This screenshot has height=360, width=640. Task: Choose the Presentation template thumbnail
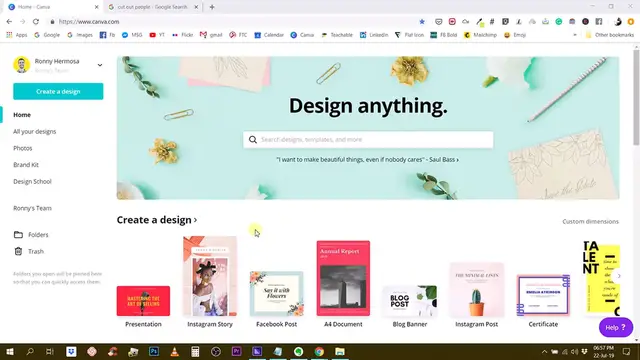click(143, 301)
